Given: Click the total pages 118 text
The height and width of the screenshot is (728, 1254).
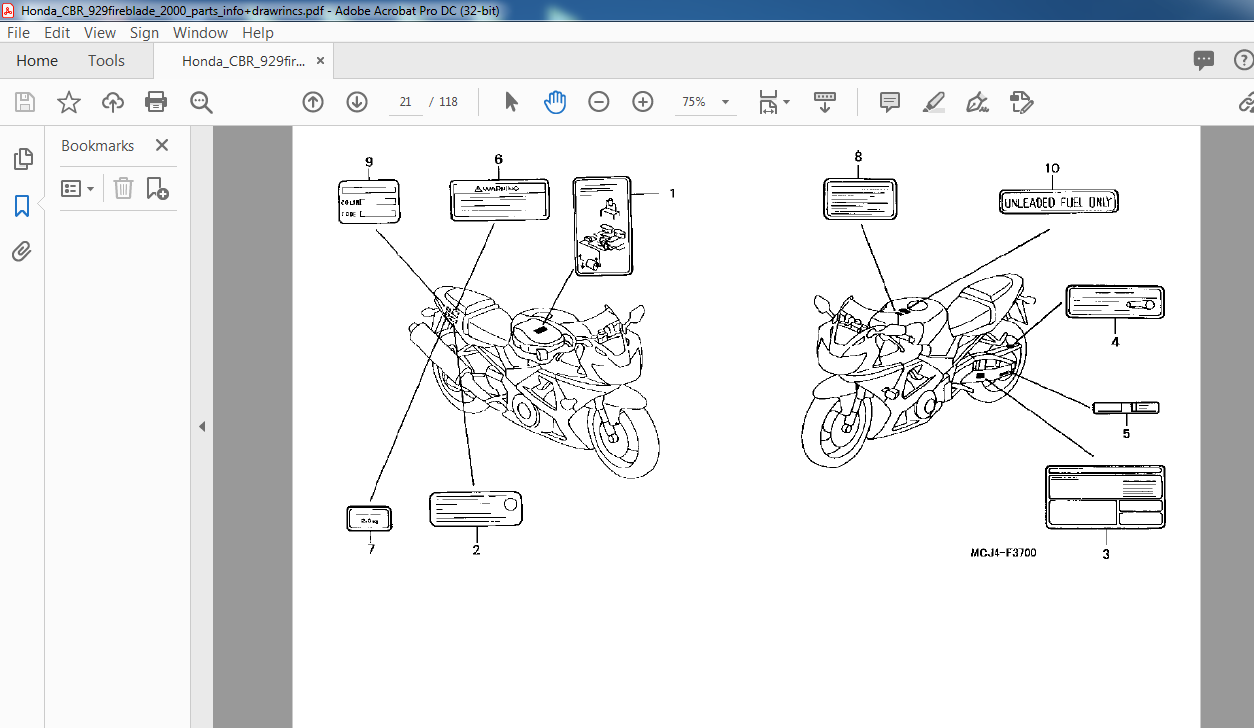Looking at the screenshot, I should (x=449, y=102).
